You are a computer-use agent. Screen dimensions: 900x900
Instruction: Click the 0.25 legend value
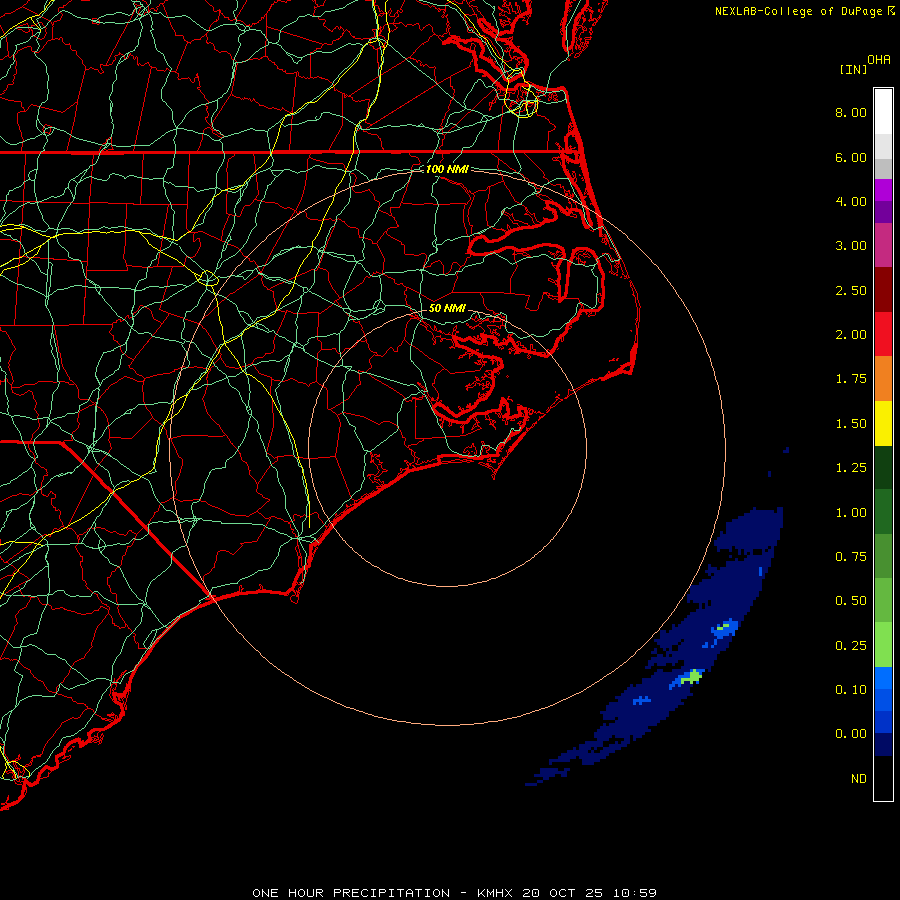851,646
